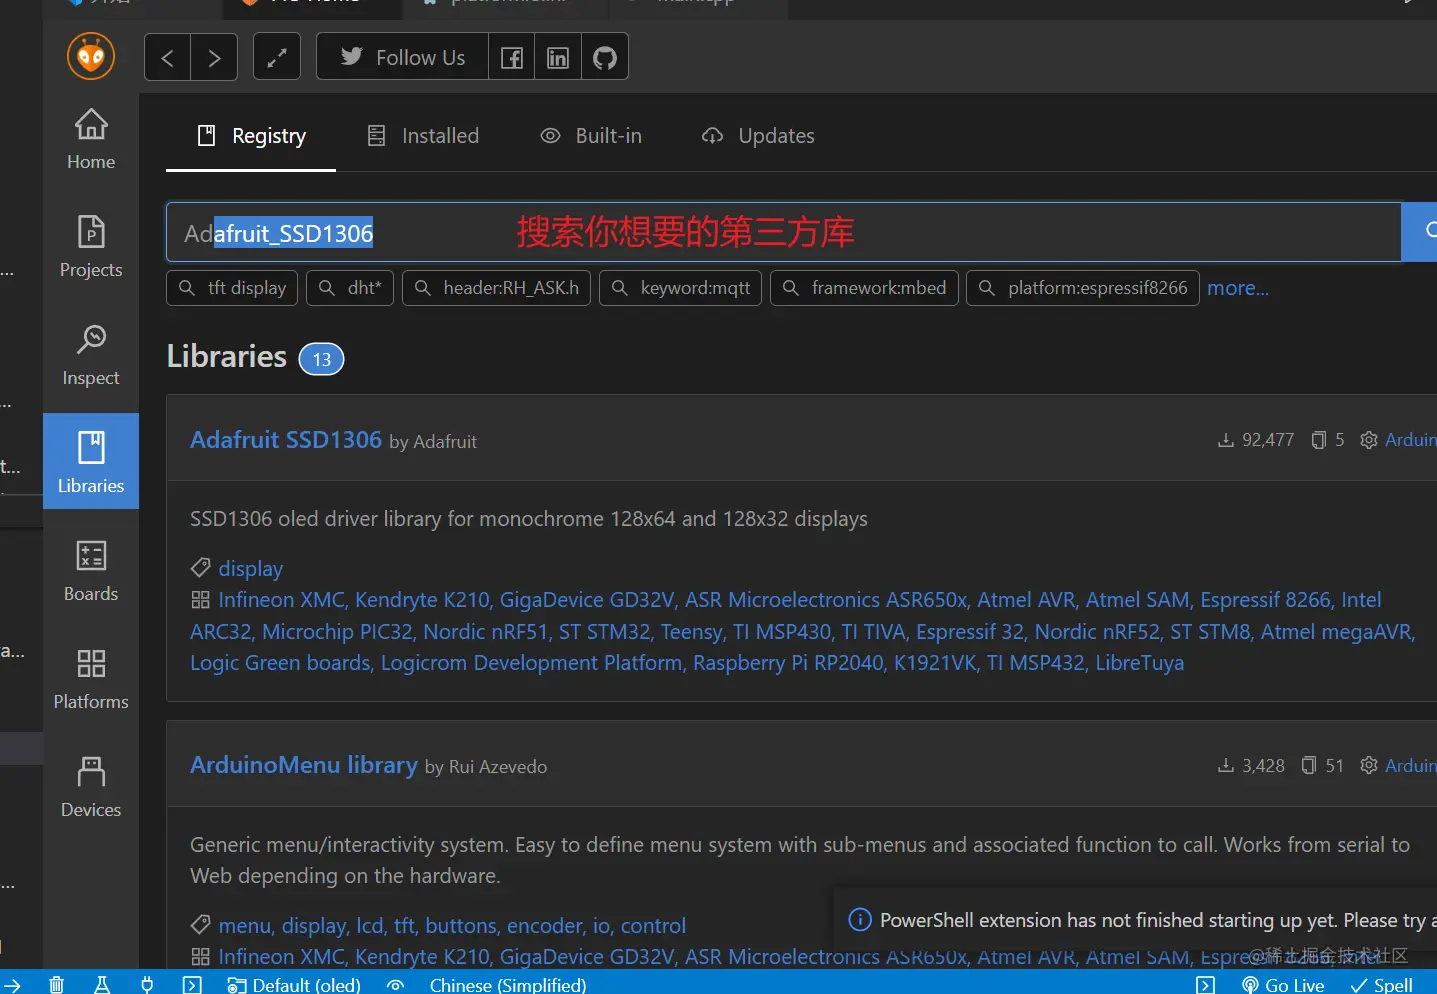Select the 'platform:espressif8266' search suggestion
The image size is (1437, 994).
(1083, 288)
